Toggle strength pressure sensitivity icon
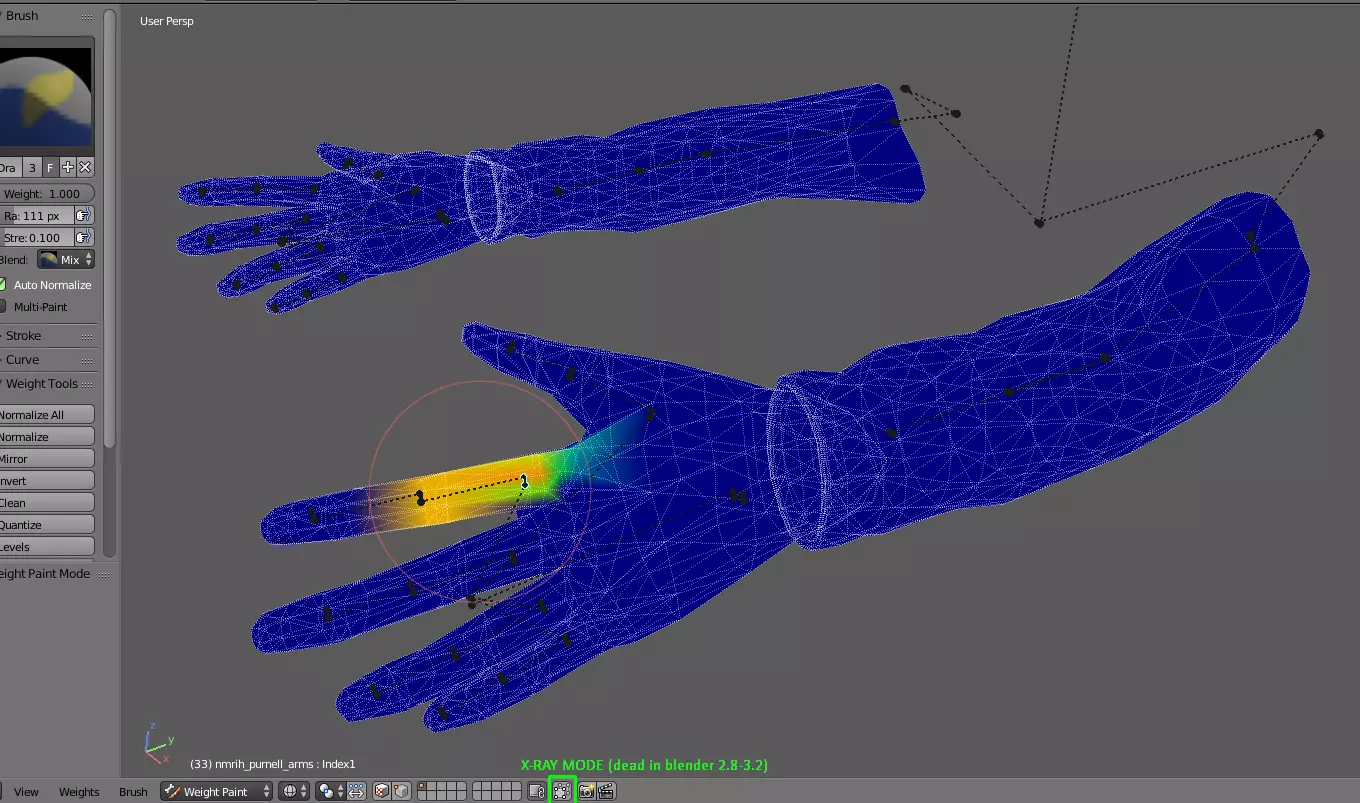1360x803 pixels. tap(84, 237)
